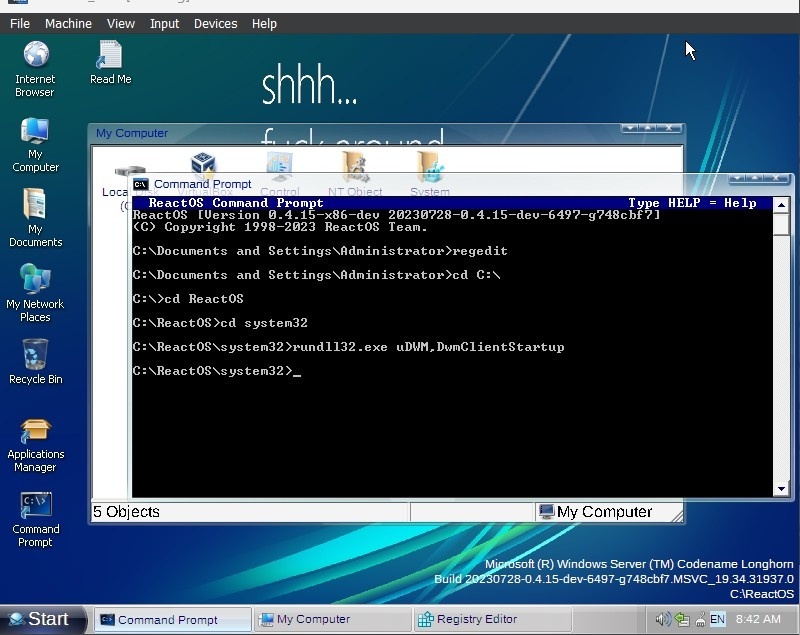Viewport: 800px width, 635px height.
Task: Click the volume speaker tray icon
Action: pyautogui.click(x=662, y=619)
